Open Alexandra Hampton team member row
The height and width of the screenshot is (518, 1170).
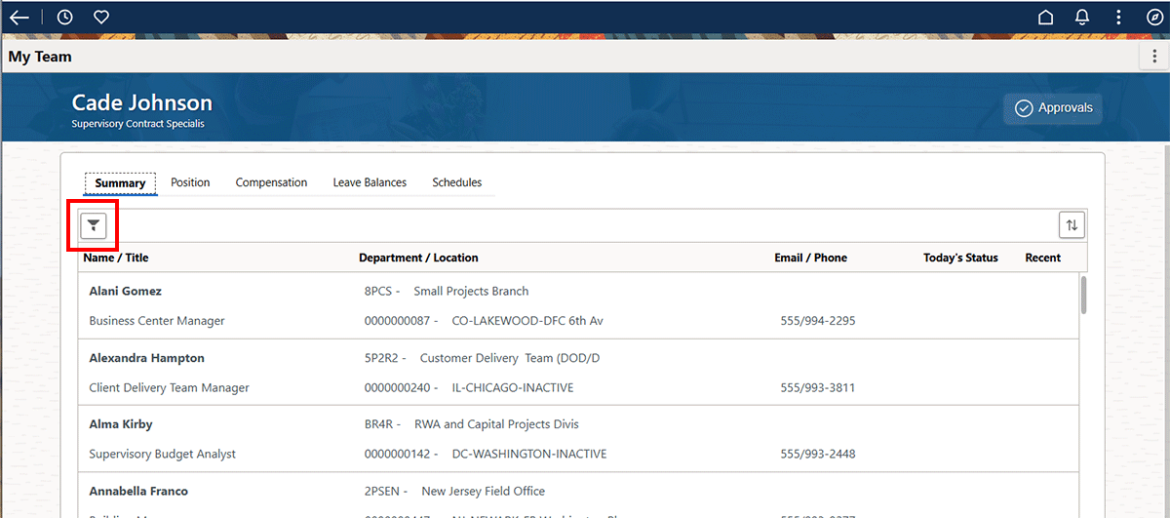coord(578,372)
